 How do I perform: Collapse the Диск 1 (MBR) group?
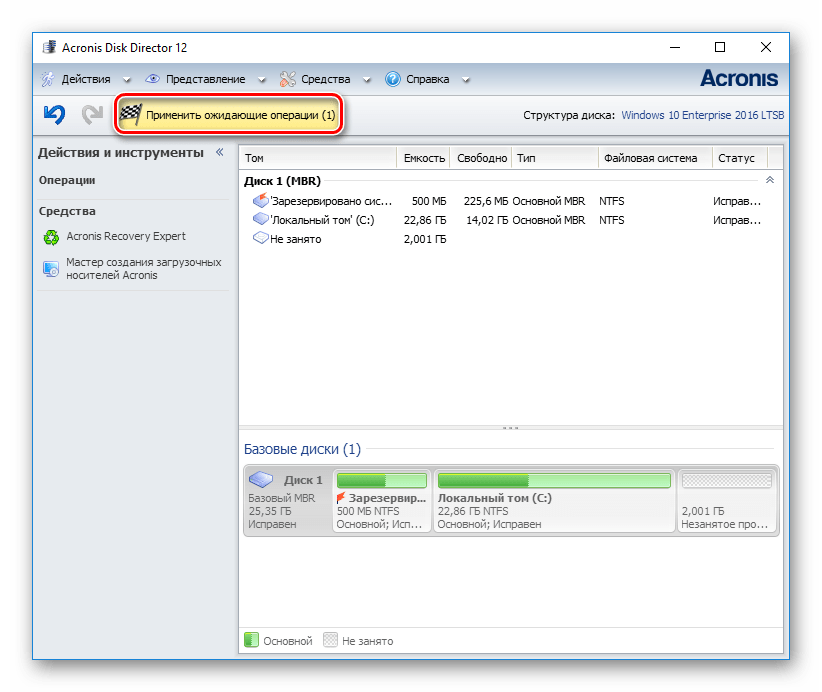pyautogui.click(x=769, y=180)
